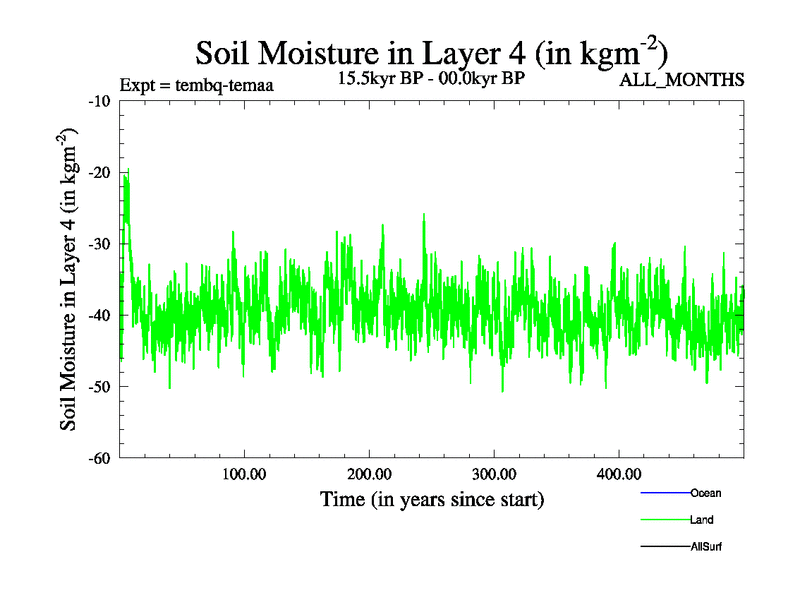
Task: Click the -40 y-axis tick label
Action: pyautogui.click(x=99, y=315)
